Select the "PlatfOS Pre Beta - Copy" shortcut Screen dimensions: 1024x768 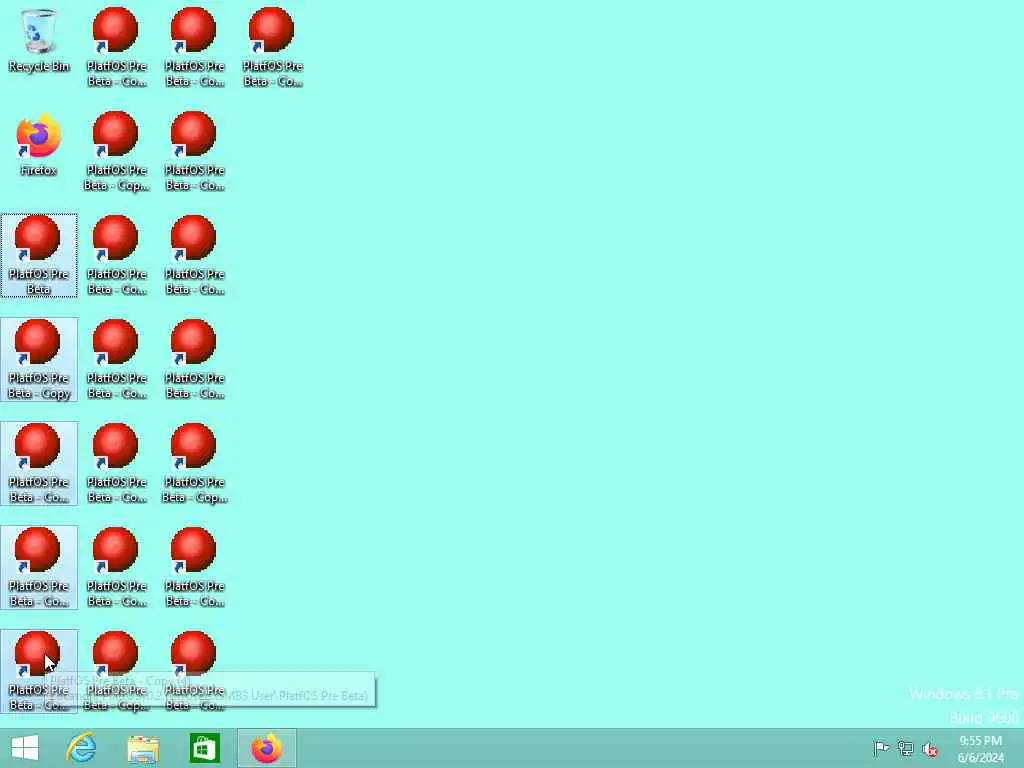[39, 359]
